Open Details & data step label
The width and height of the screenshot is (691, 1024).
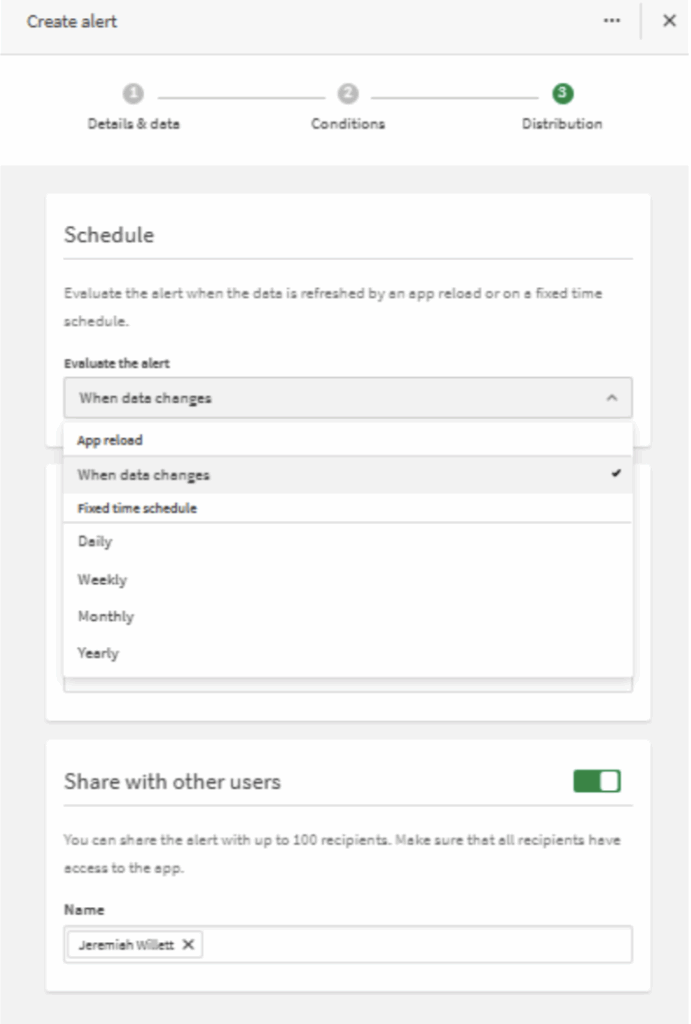coord(133,124)
